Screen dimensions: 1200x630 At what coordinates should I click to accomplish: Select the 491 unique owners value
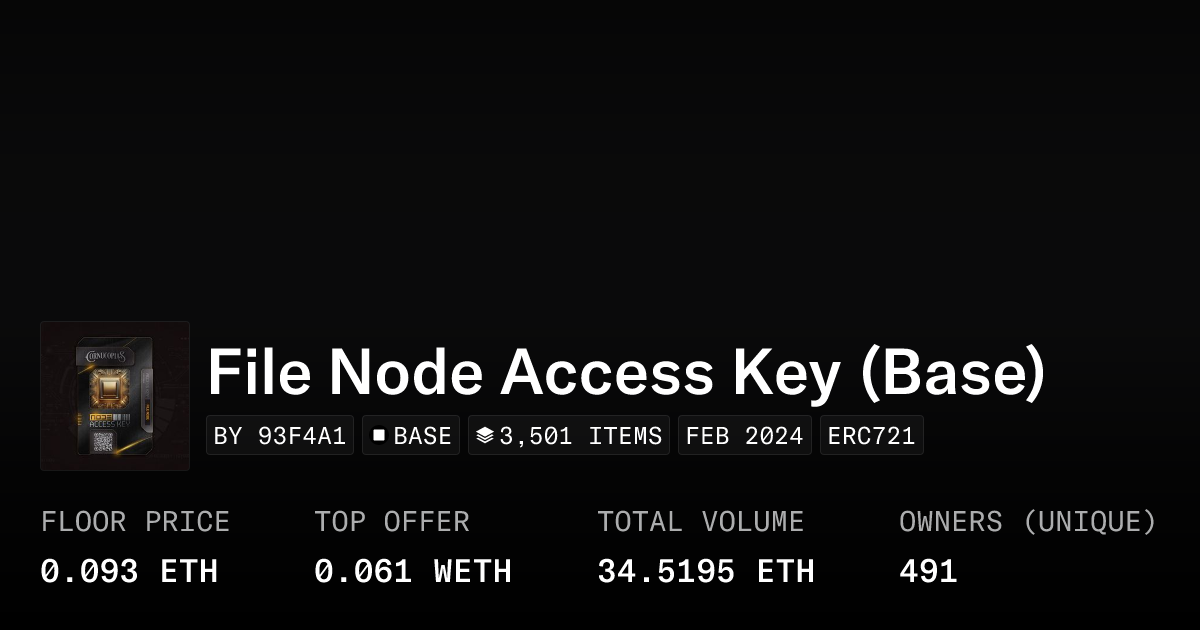(x=928, y=572)
